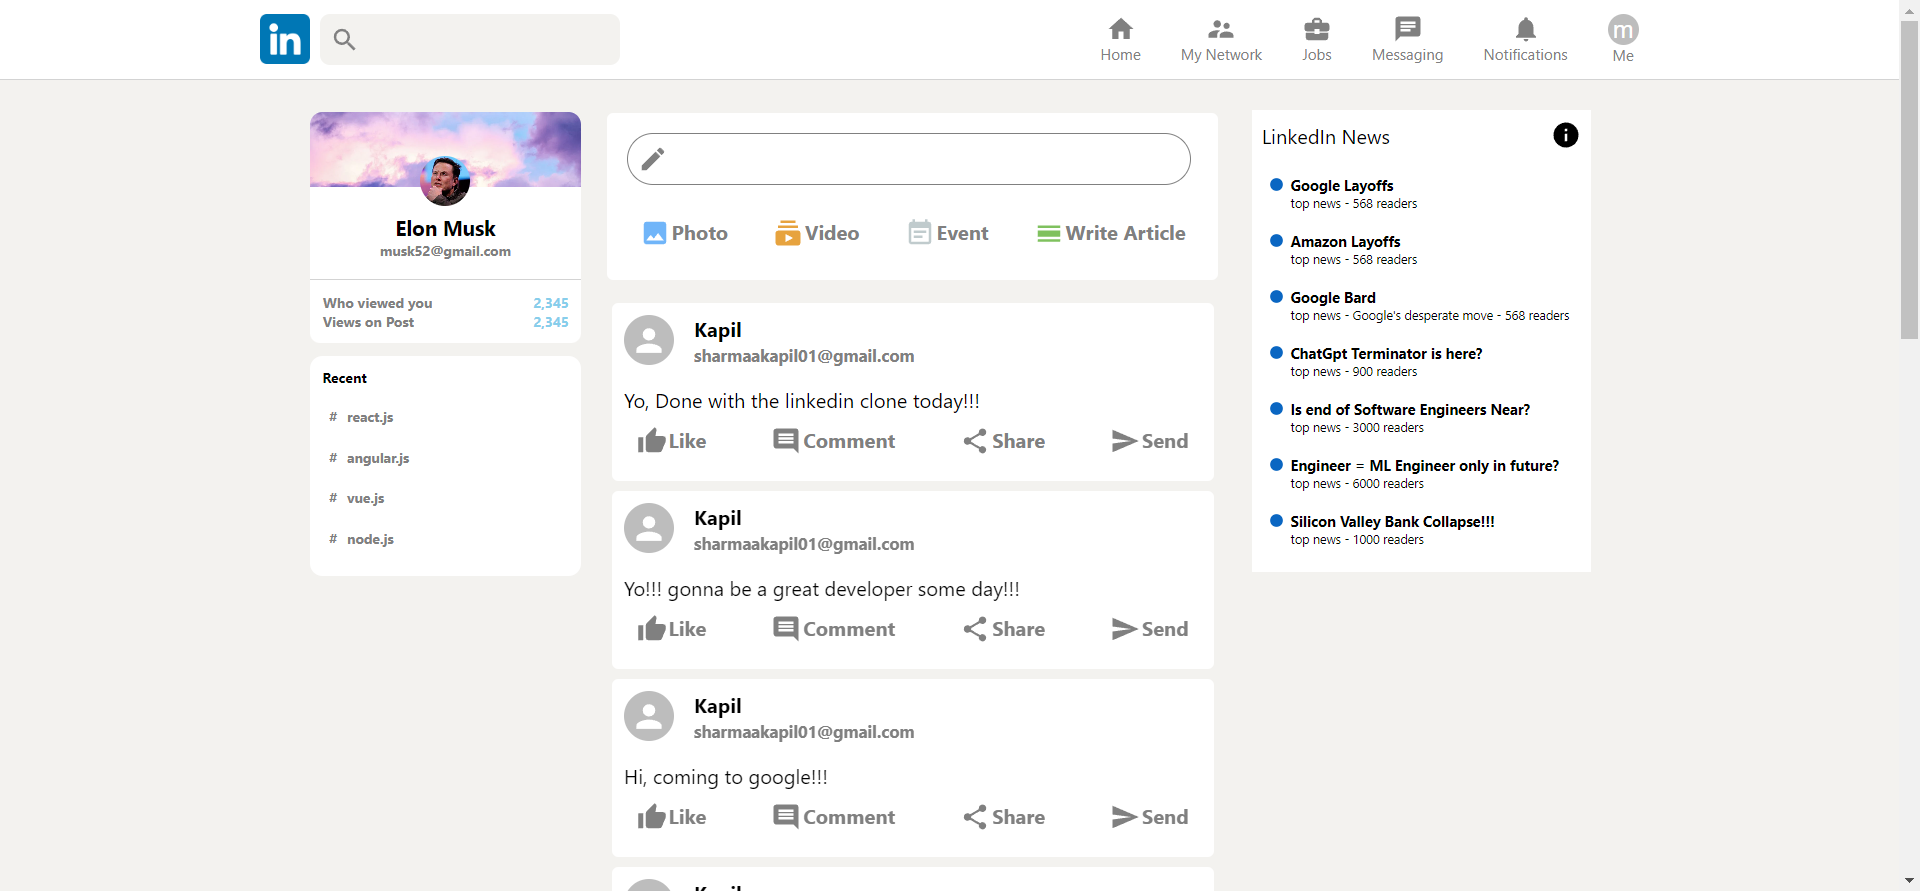Screen dimensions: 1920x891
Task: Comment on the 'great developer some day' post
Action: 834,629
